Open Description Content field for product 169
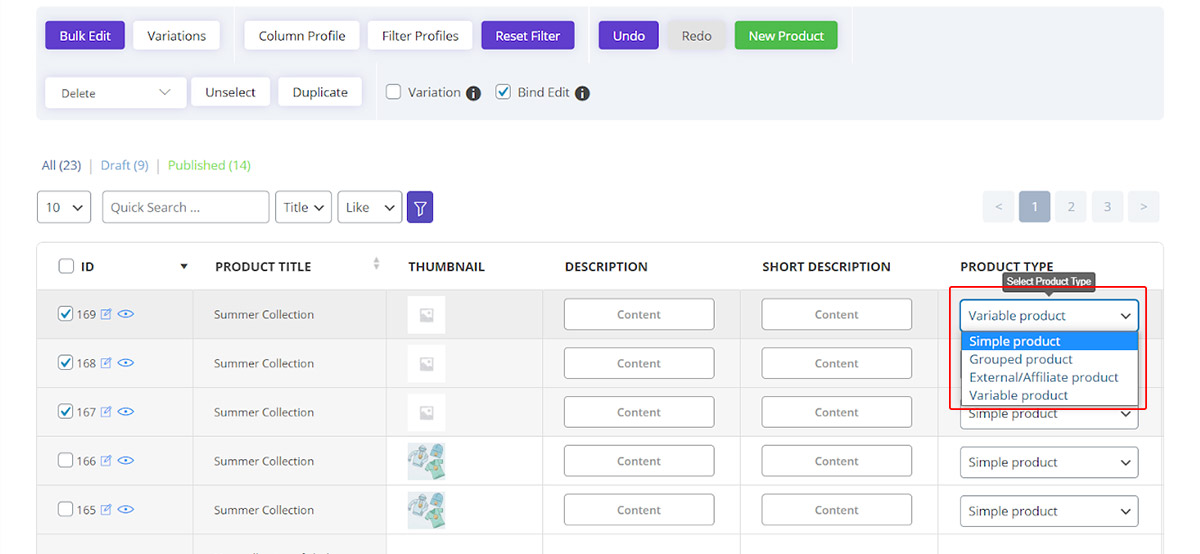This screenshot has height=554, width=1200. (x=639, y=314)
